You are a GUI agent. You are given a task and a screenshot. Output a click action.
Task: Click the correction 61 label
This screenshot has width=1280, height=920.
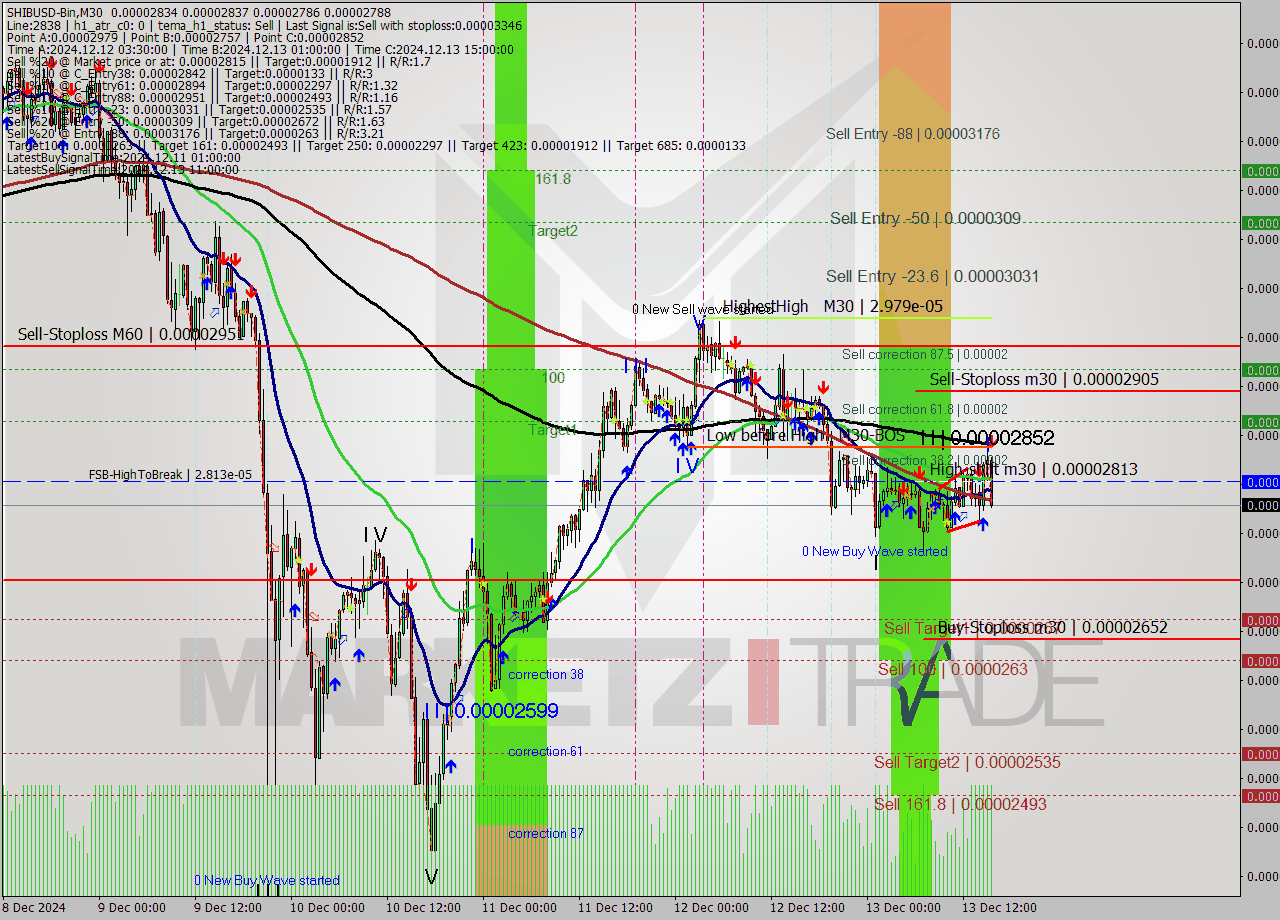click(x=545, y=752)
